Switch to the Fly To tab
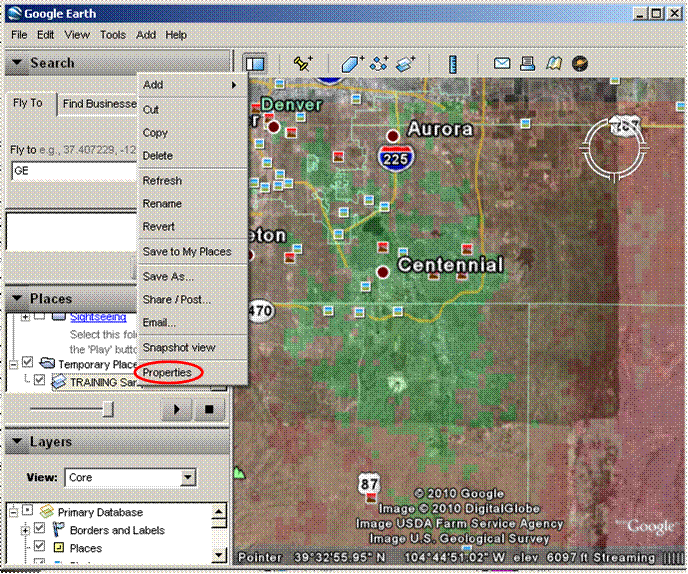688x574 pixels. coord(28,103)
